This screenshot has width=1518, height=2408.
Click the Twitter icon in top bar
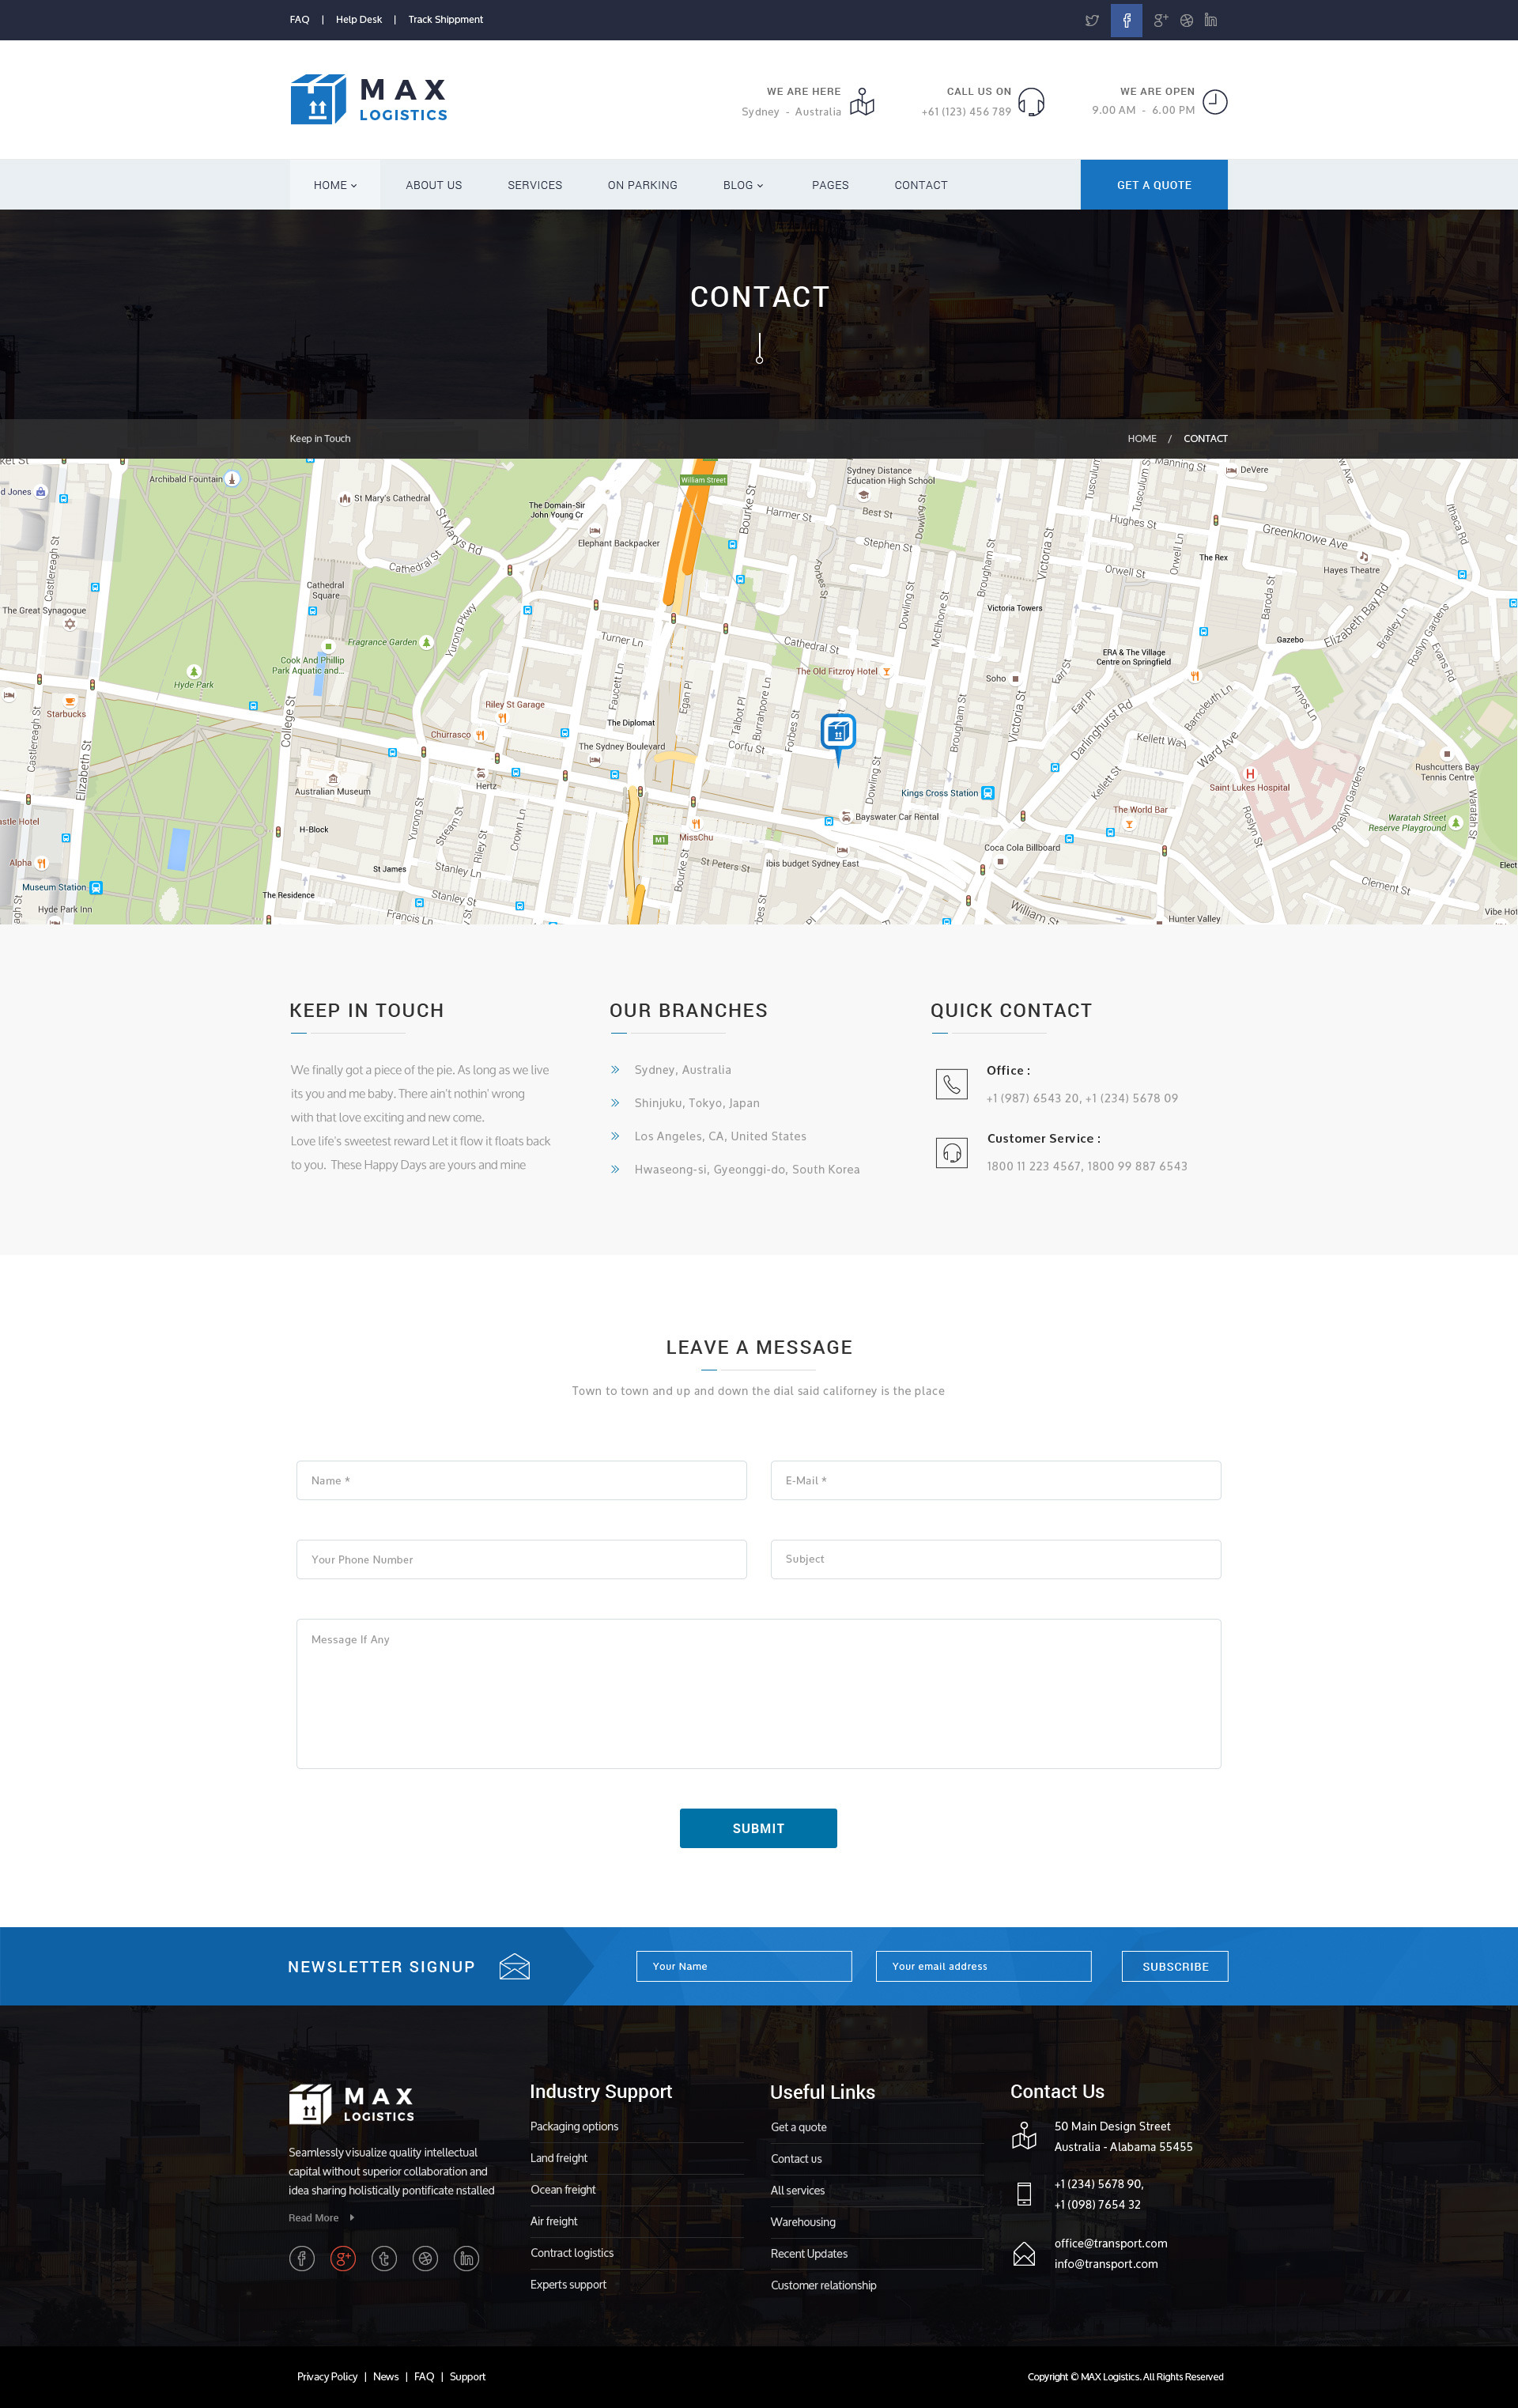(1091, 20)
